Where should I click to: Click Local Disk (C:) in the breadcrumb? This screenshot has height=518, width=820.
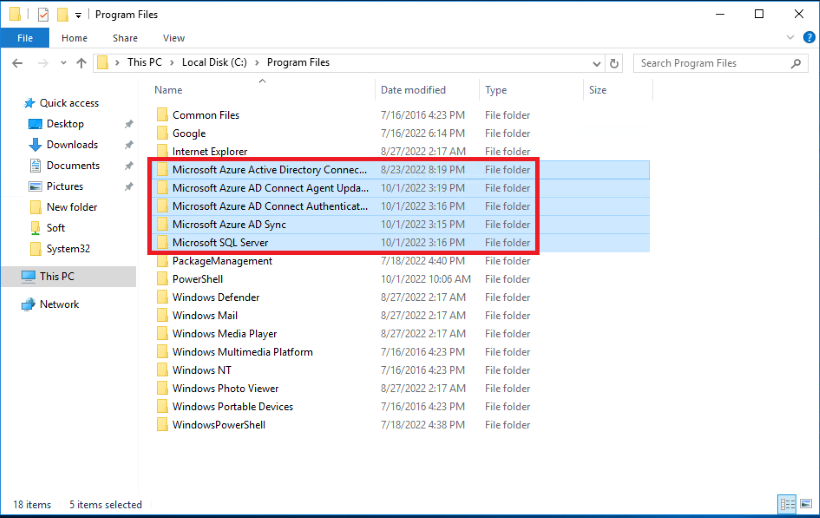214,63
